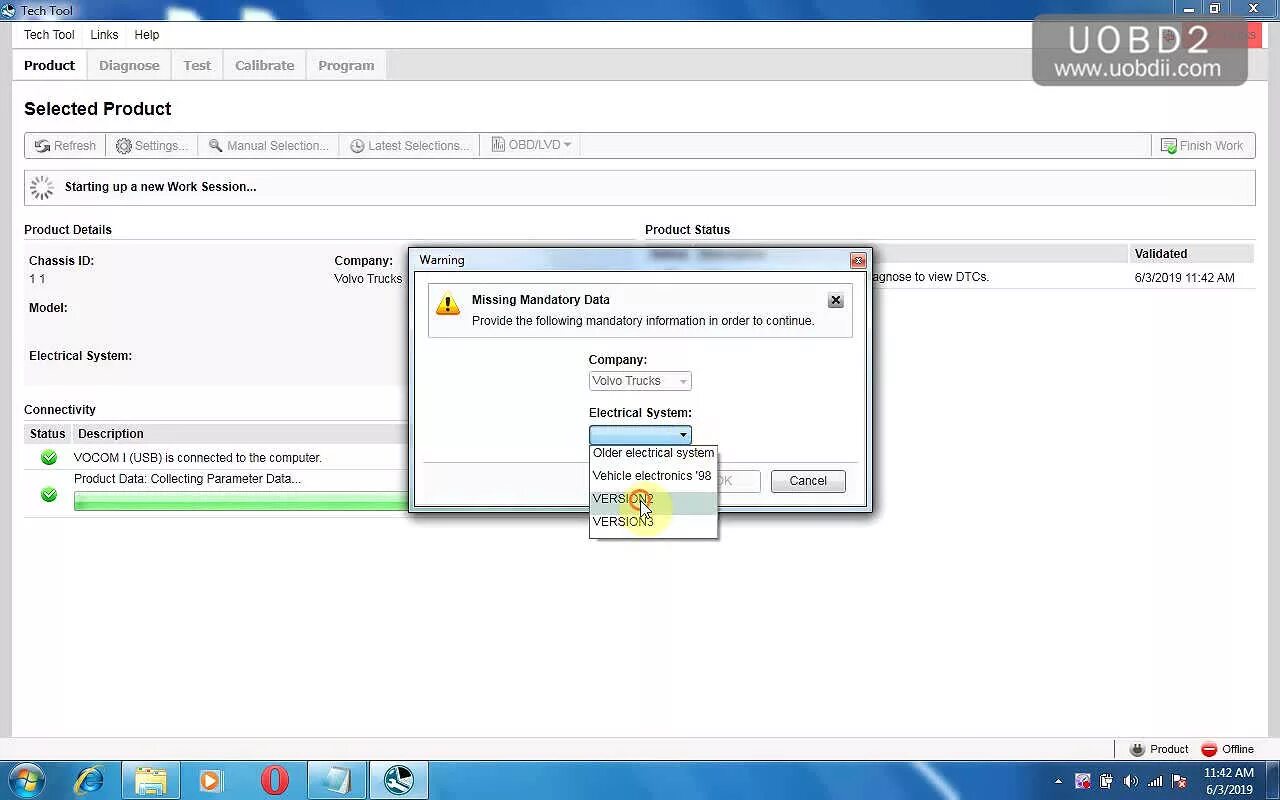Open the notepad taskbar icon

tap(336, 780)
